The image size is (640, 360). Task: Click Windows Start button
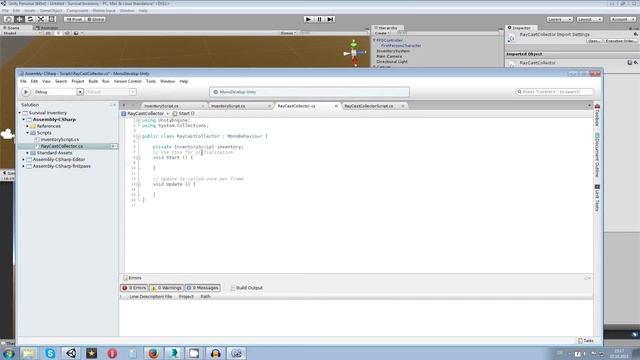tap(8, 353)
